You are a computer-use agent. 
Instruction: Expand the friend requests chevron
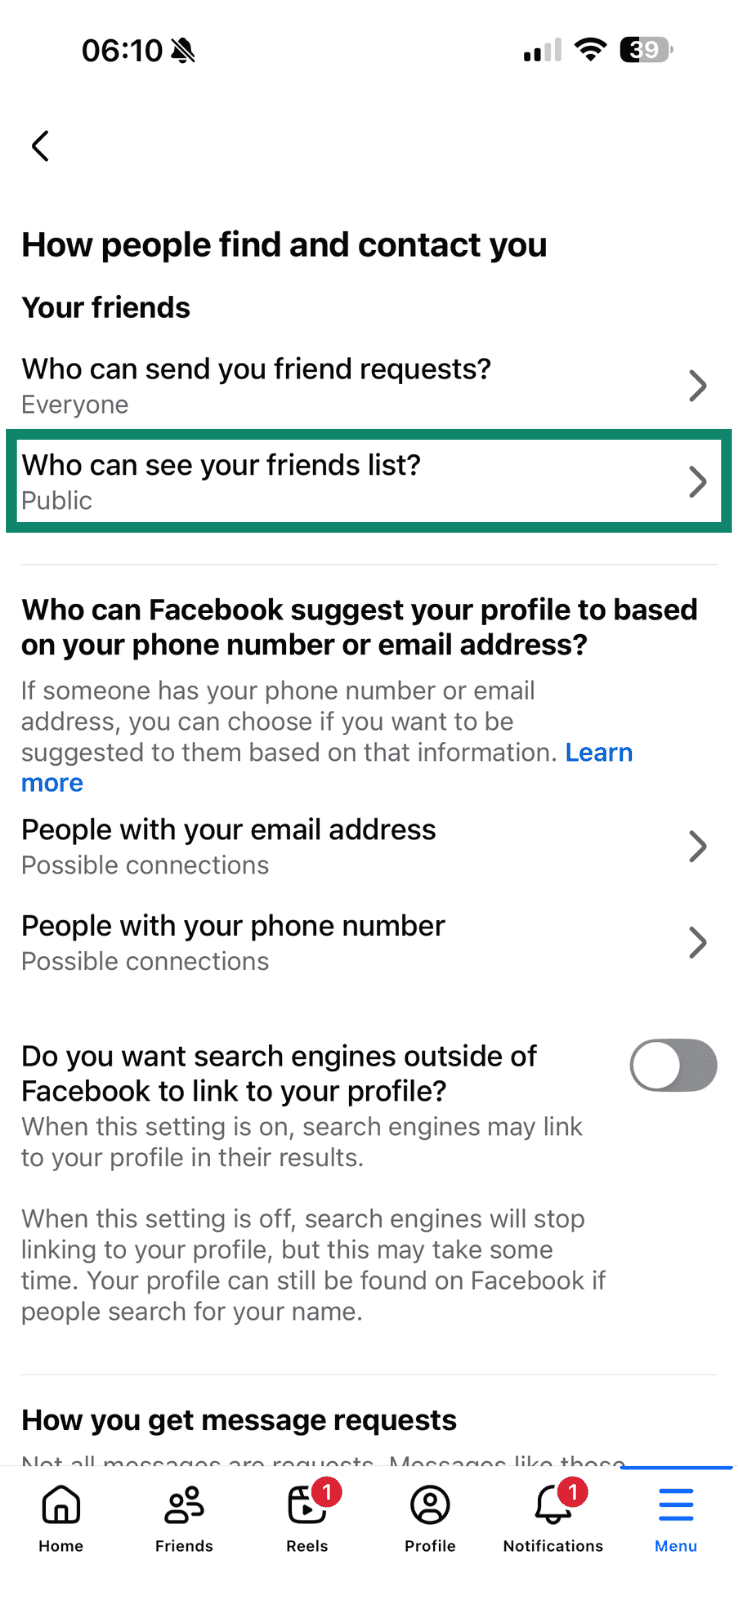click(x=698, y=386)
